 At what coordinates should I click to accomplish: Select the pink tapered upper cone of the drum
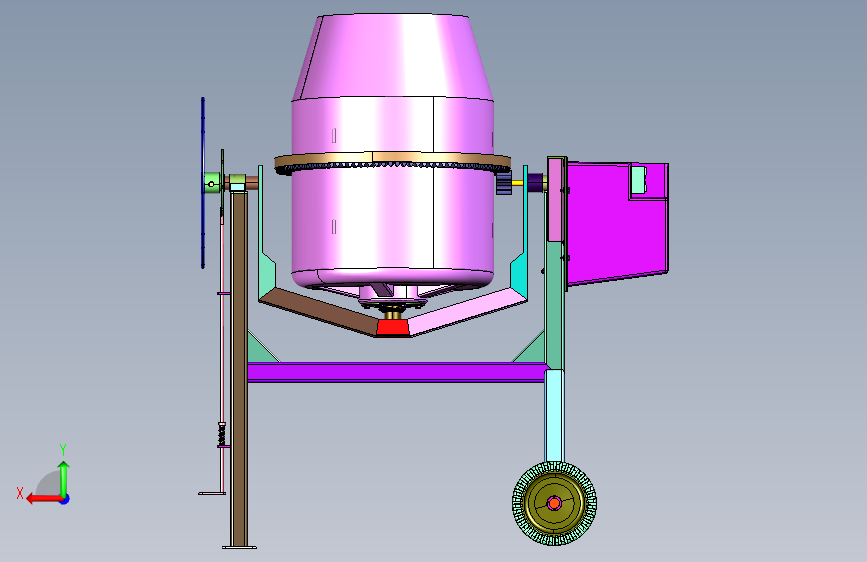point(393,56)
